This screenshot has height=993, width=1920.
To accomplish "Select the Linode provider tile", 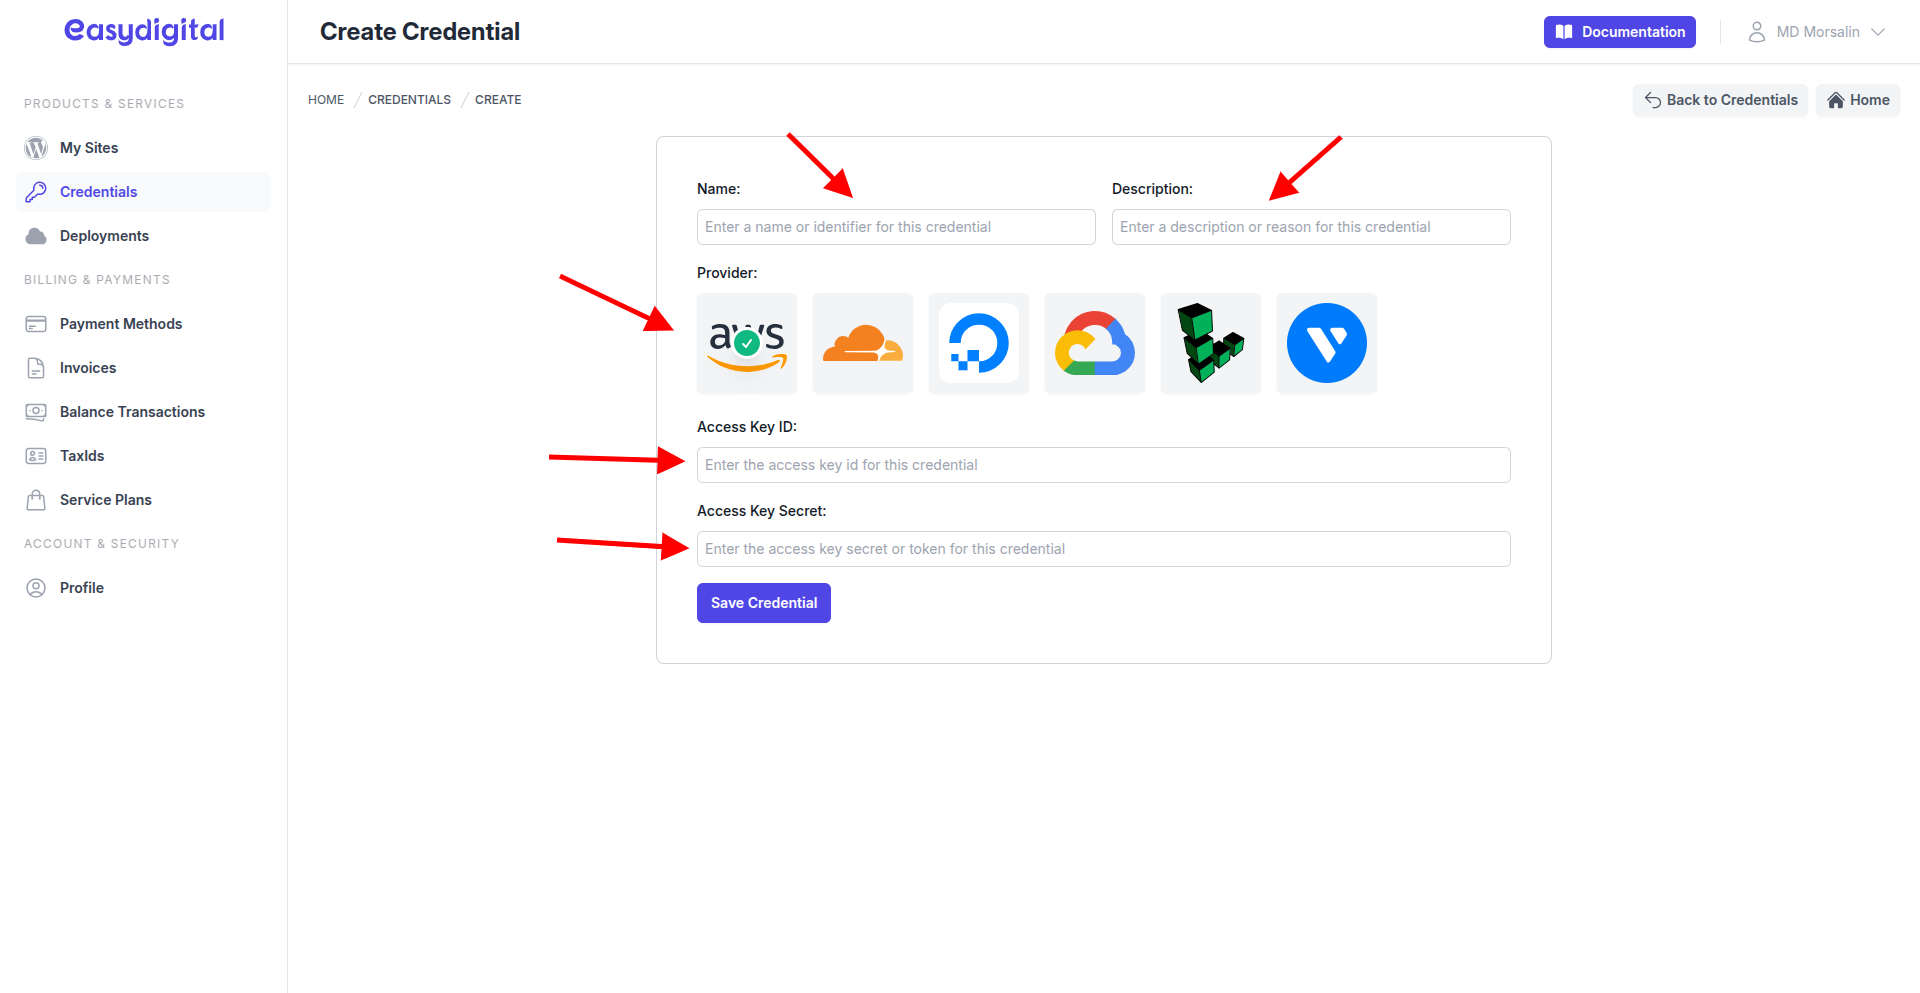I will tap(1210, 343).
